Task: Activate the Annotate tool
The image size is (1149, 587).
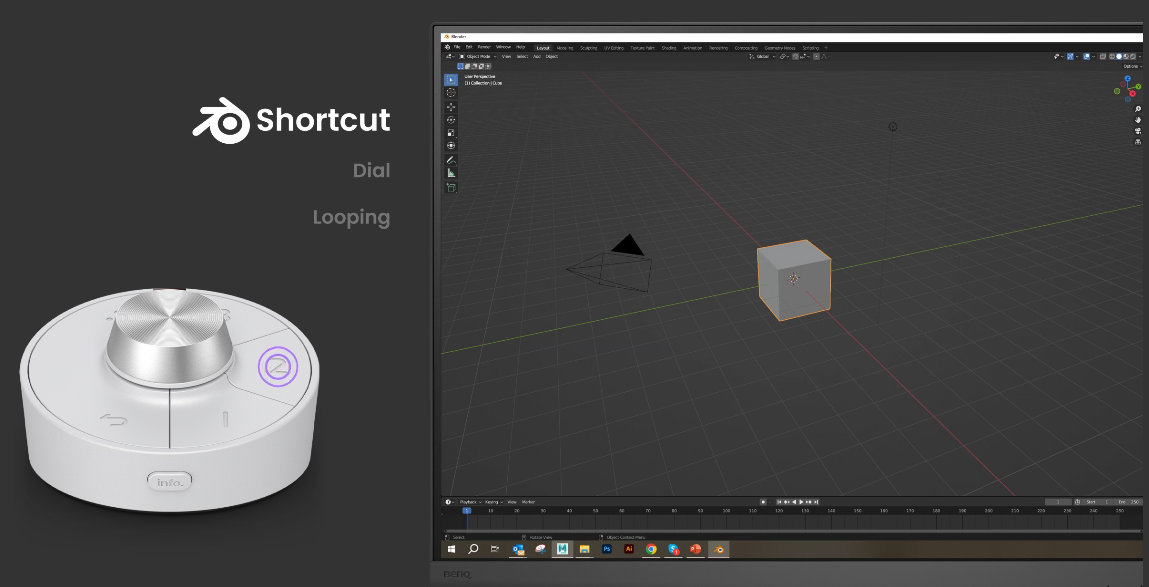Action: pos(451,160)
